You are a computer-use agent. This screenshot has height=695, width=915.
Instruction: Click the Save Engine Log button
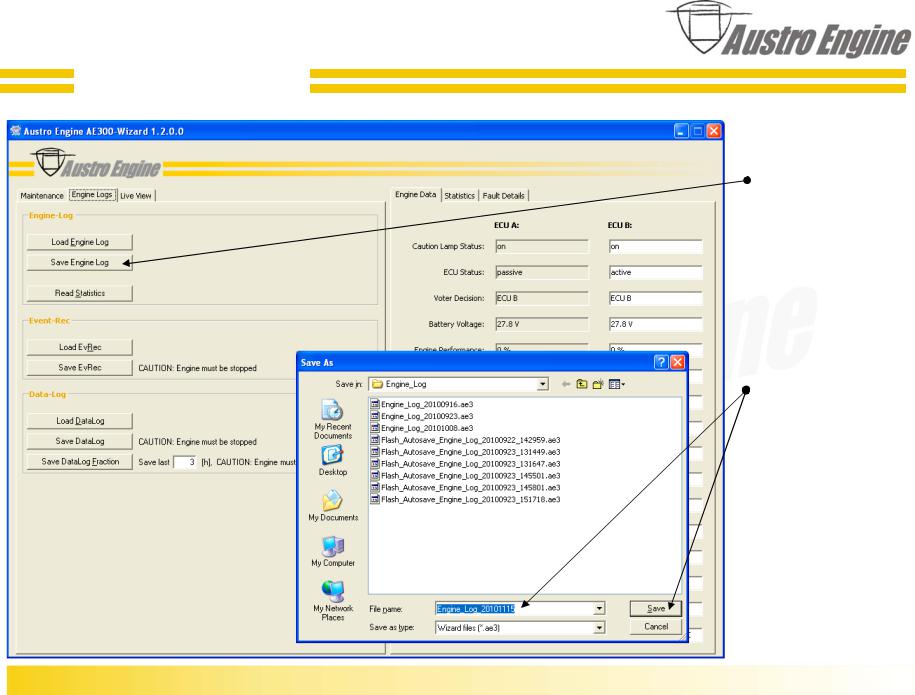[x=79, y=262]
